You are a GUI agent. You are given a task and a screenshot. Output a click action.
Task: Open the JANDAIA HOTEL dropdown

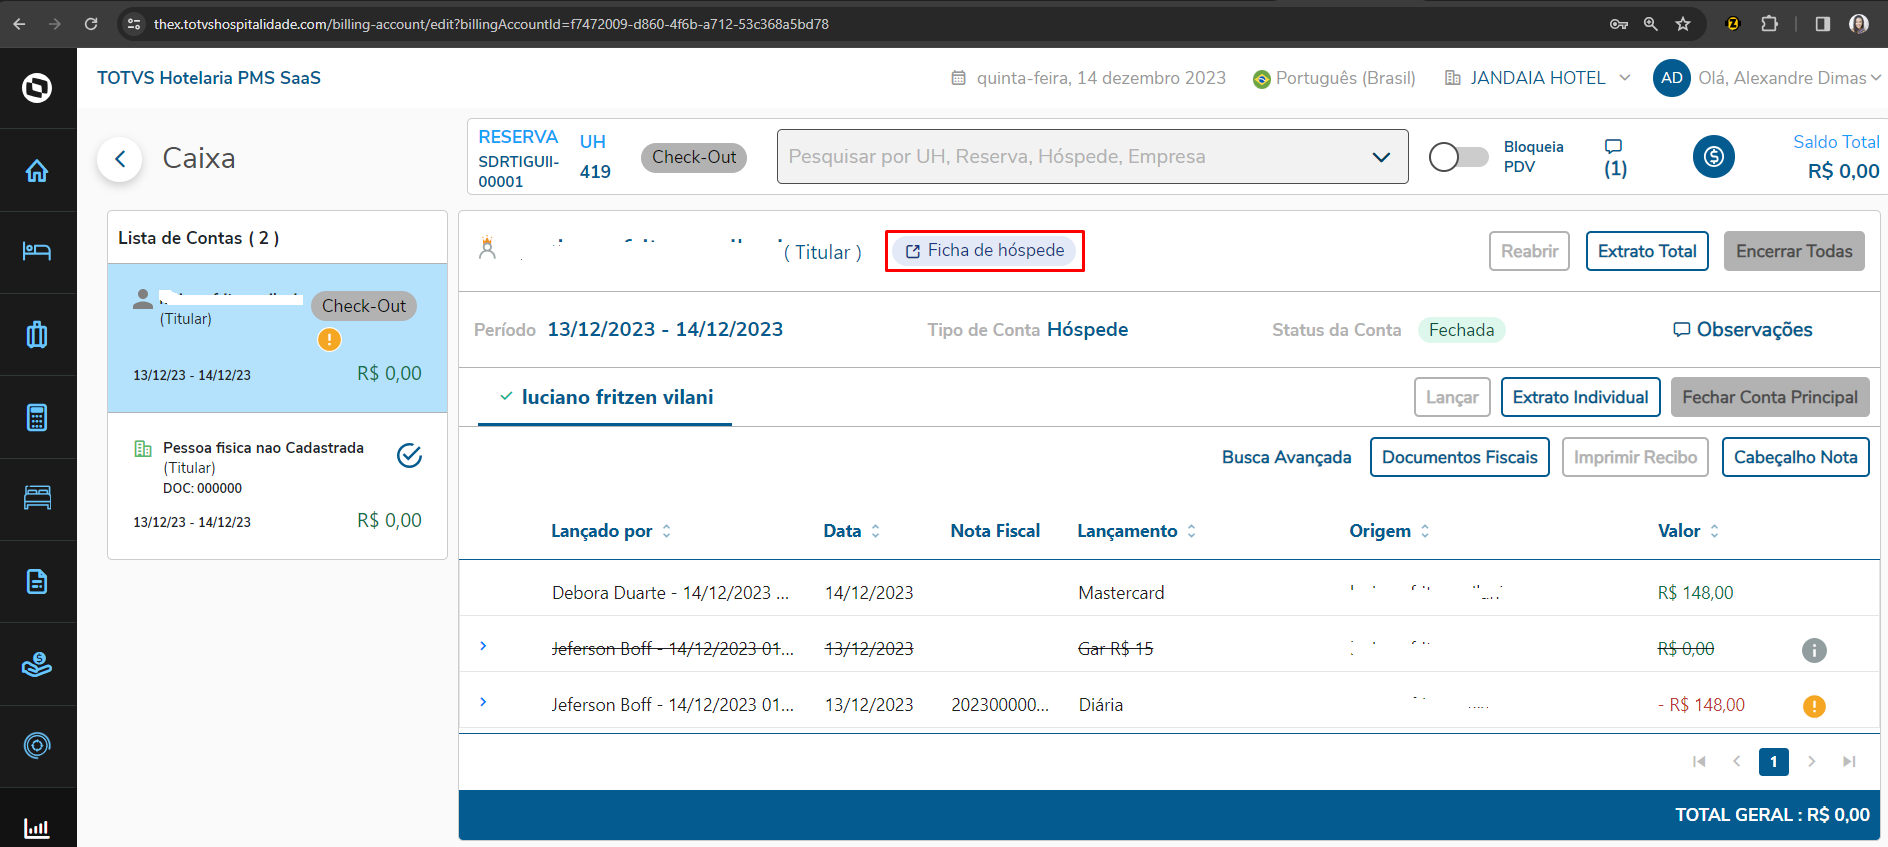pyautogui.click(x=1538, y=78)
